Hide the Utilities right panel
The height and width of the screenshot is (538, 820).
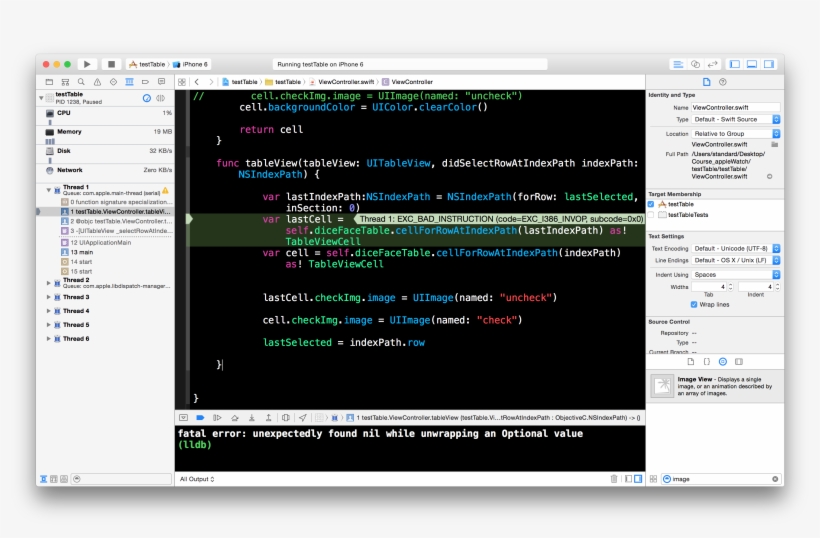point(769,64)
